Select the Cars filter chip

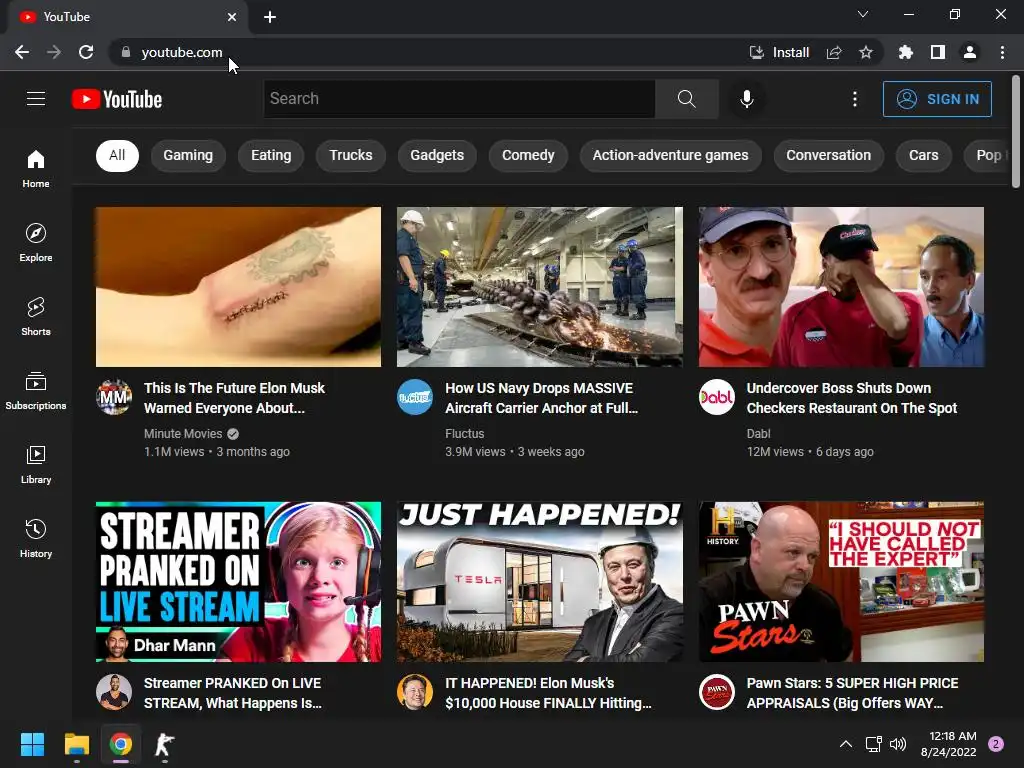(923, 155)
